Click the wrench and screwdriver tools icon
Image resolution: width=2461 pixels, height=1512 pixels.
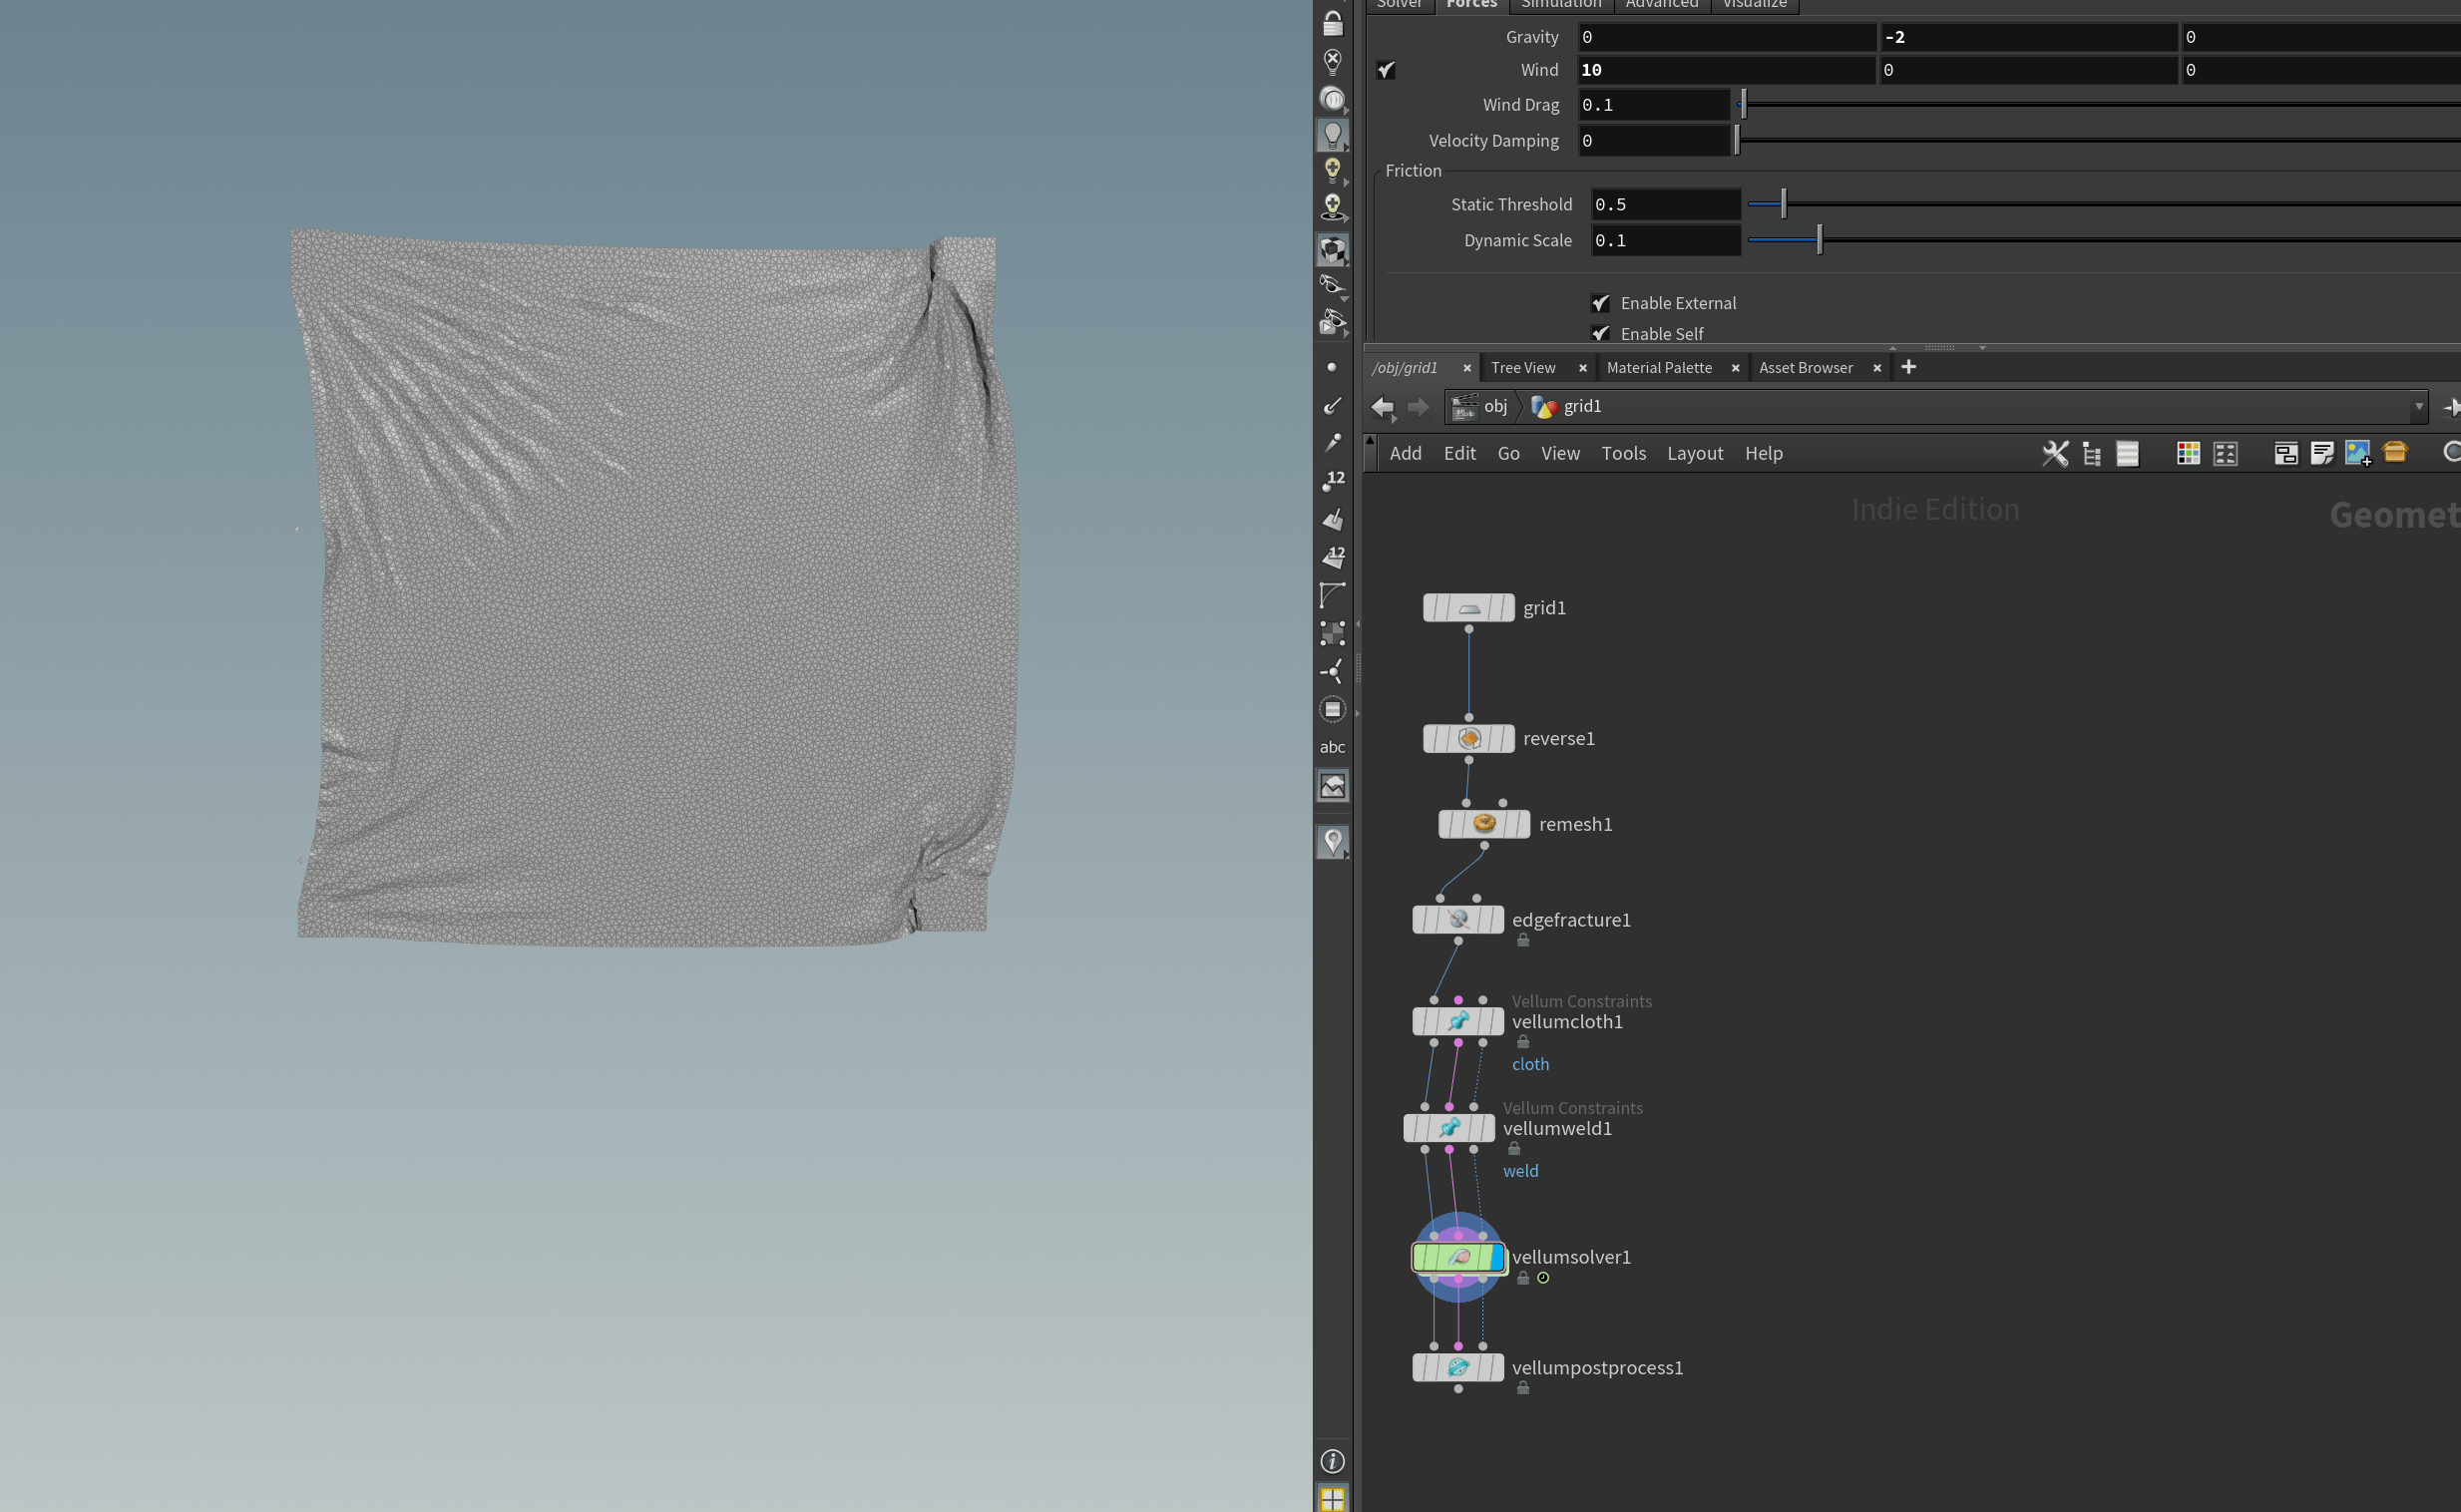pyautogui.click(x=2055, y=453)
